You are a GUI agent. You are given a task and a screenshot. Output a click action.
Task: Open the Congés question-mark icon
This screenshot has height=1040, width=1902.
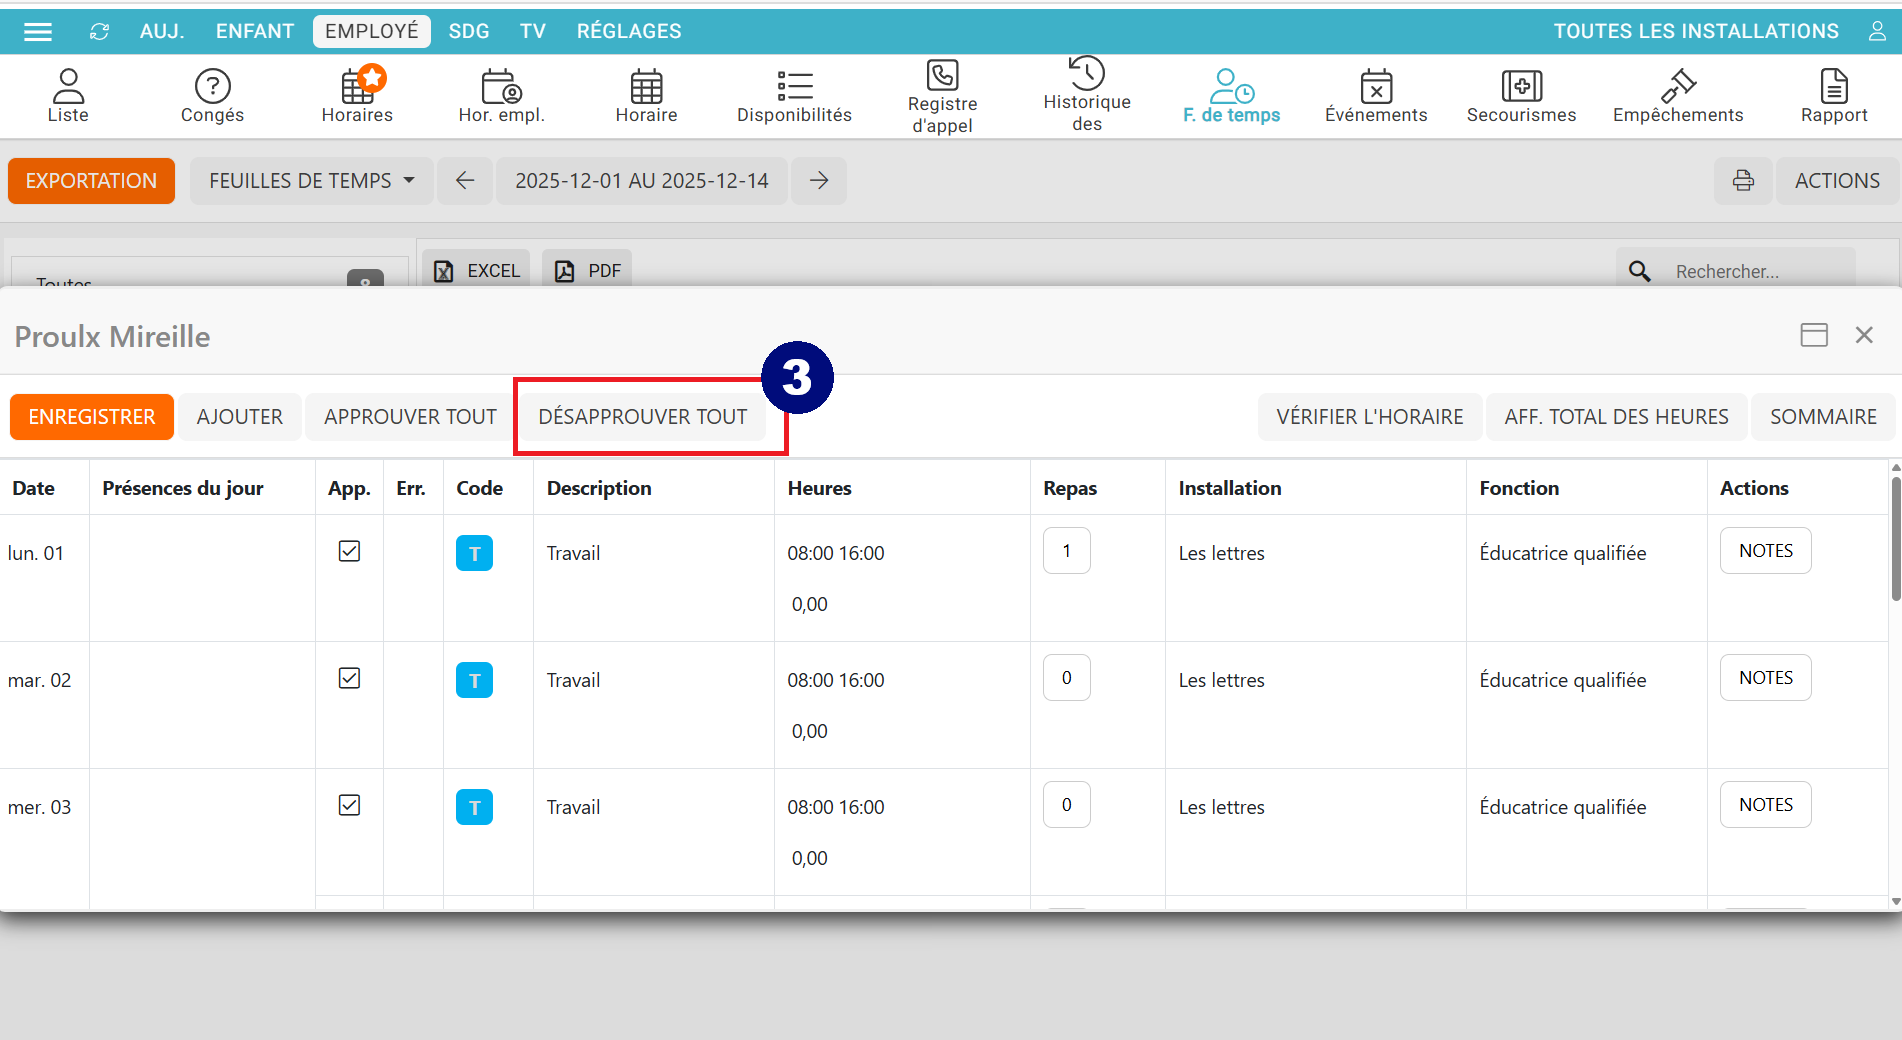pyautogui.click(x=212, y=87)
